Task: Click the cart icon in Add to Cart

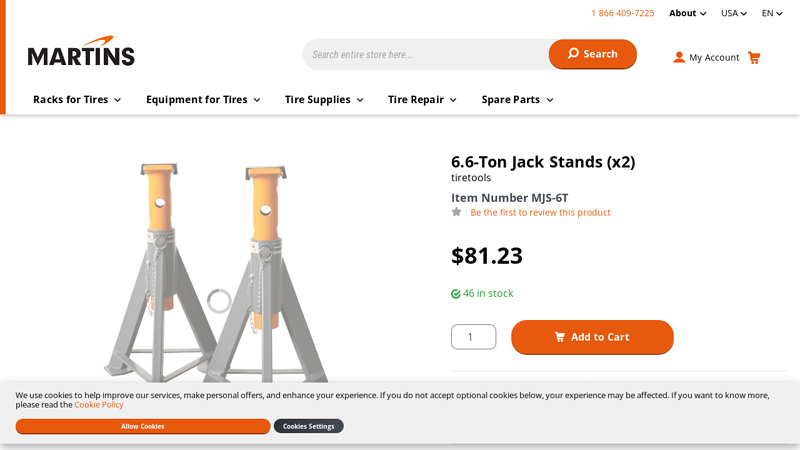Action: pos(560,337)
